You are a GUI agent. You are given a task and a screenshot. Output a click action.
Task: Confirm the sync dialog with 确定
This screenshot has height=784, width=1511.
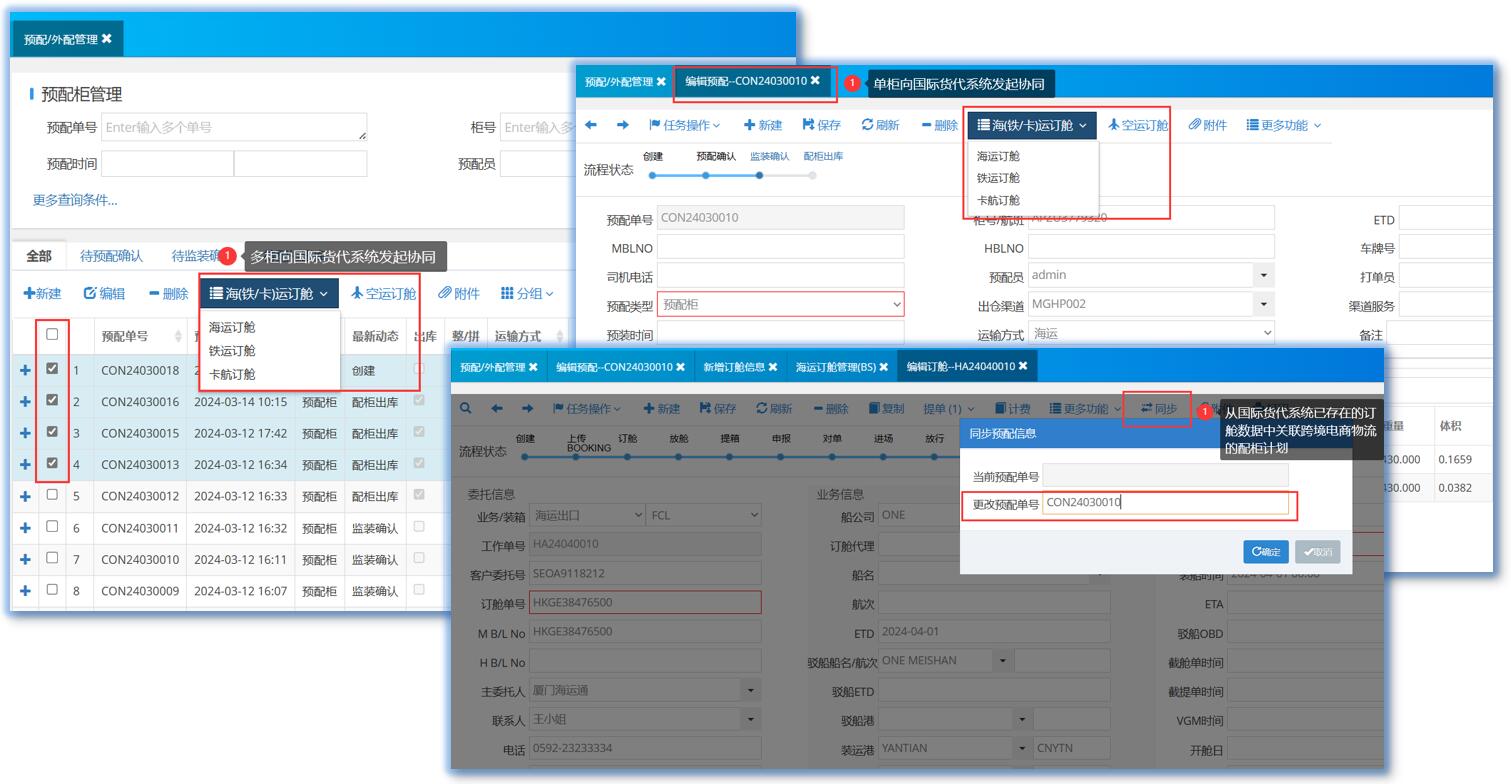(x=1265, y=552)
